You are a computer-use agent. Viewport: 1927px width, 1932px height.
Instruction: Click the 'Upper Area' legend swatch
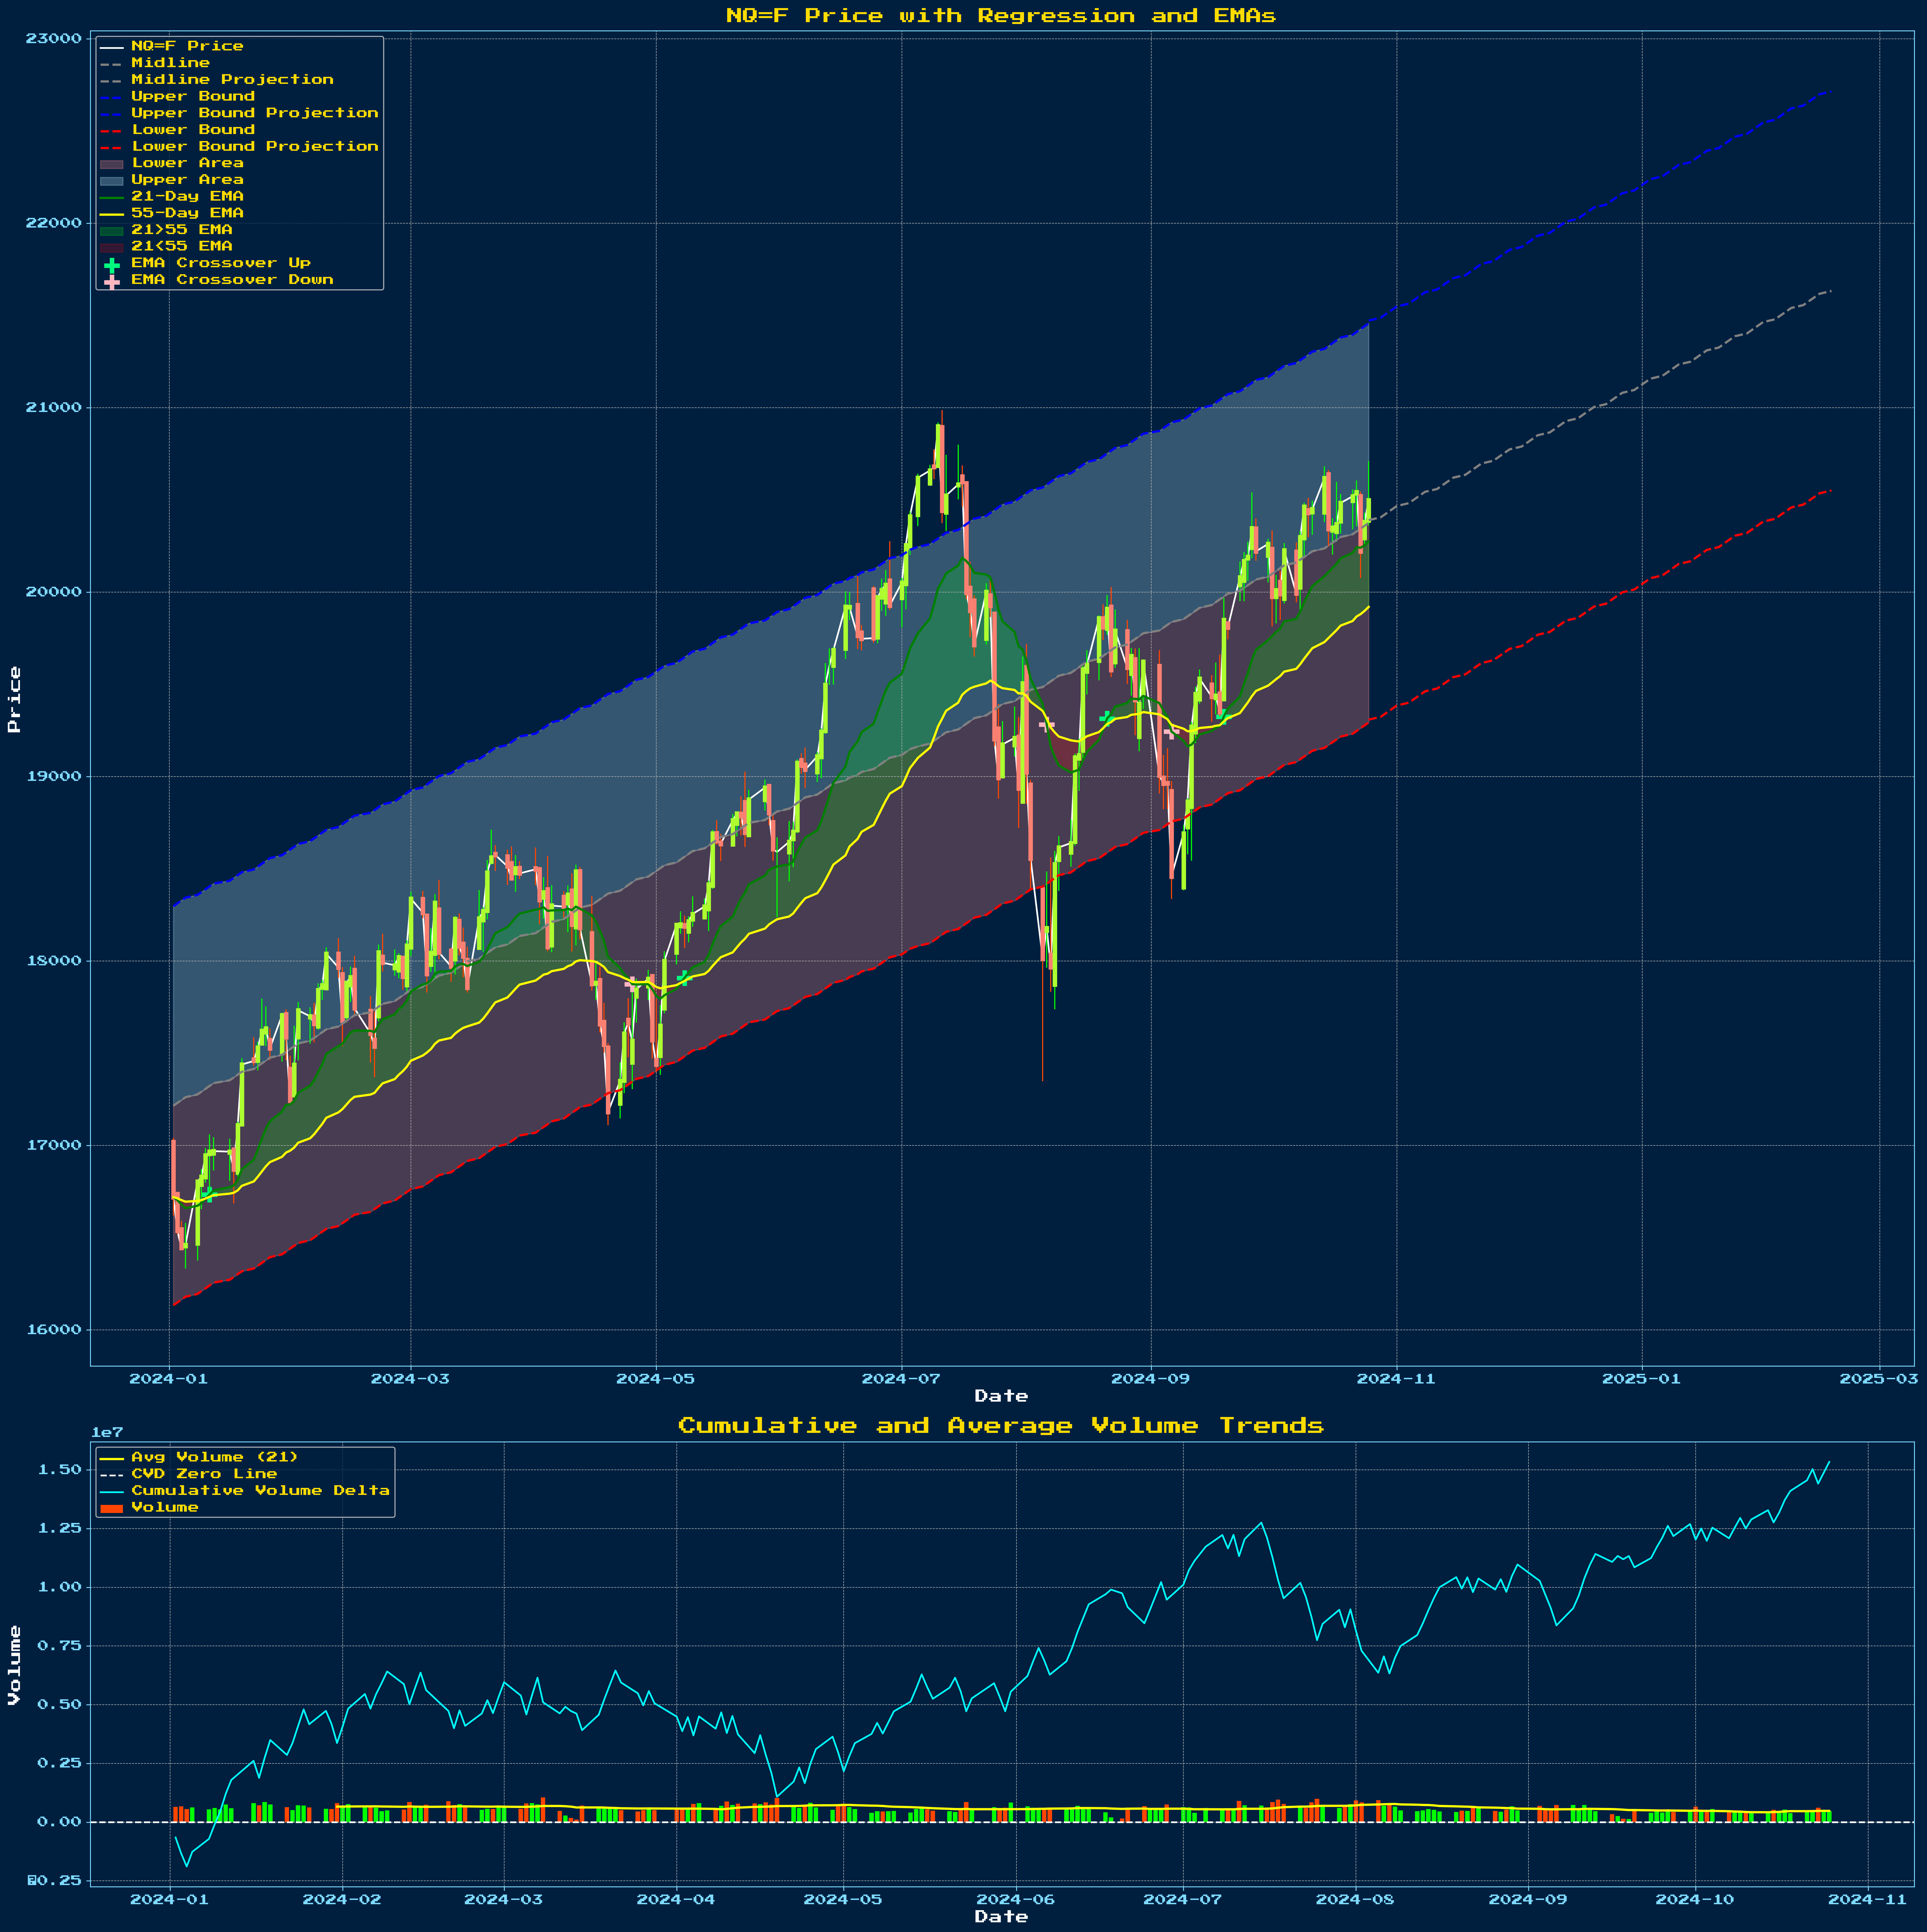coord(112,181)
